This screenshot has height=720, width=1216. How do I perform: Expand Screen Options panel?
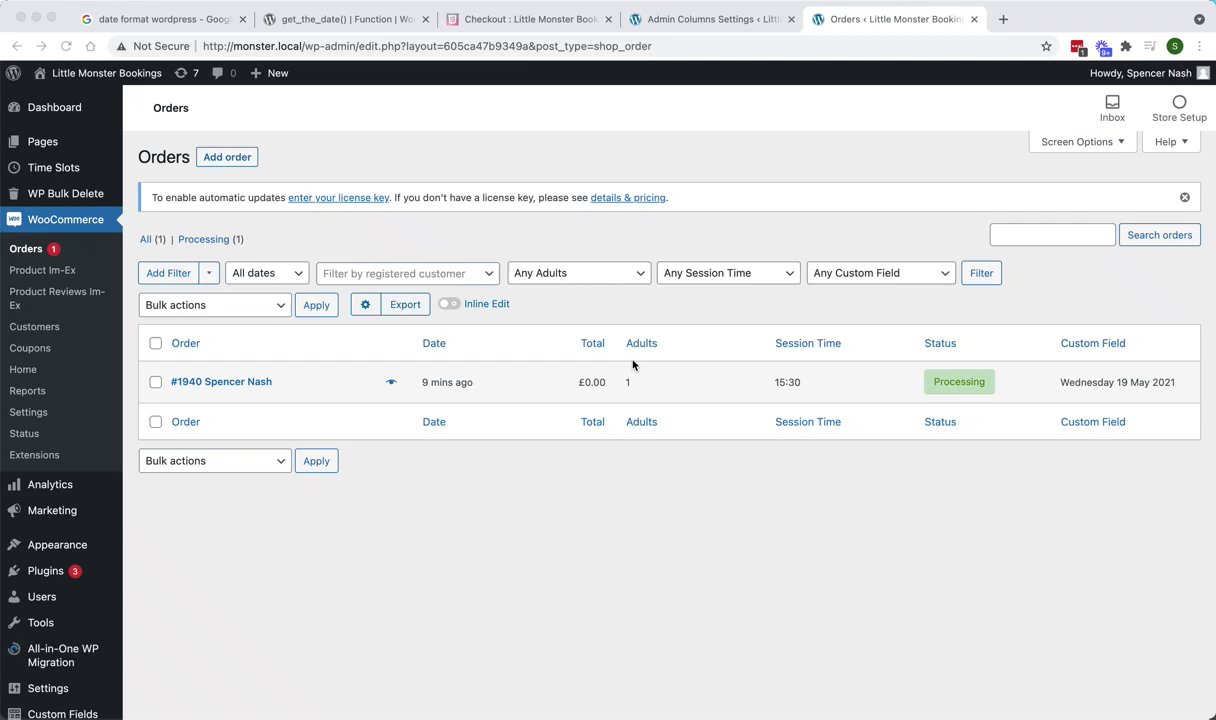point(1082,142)
